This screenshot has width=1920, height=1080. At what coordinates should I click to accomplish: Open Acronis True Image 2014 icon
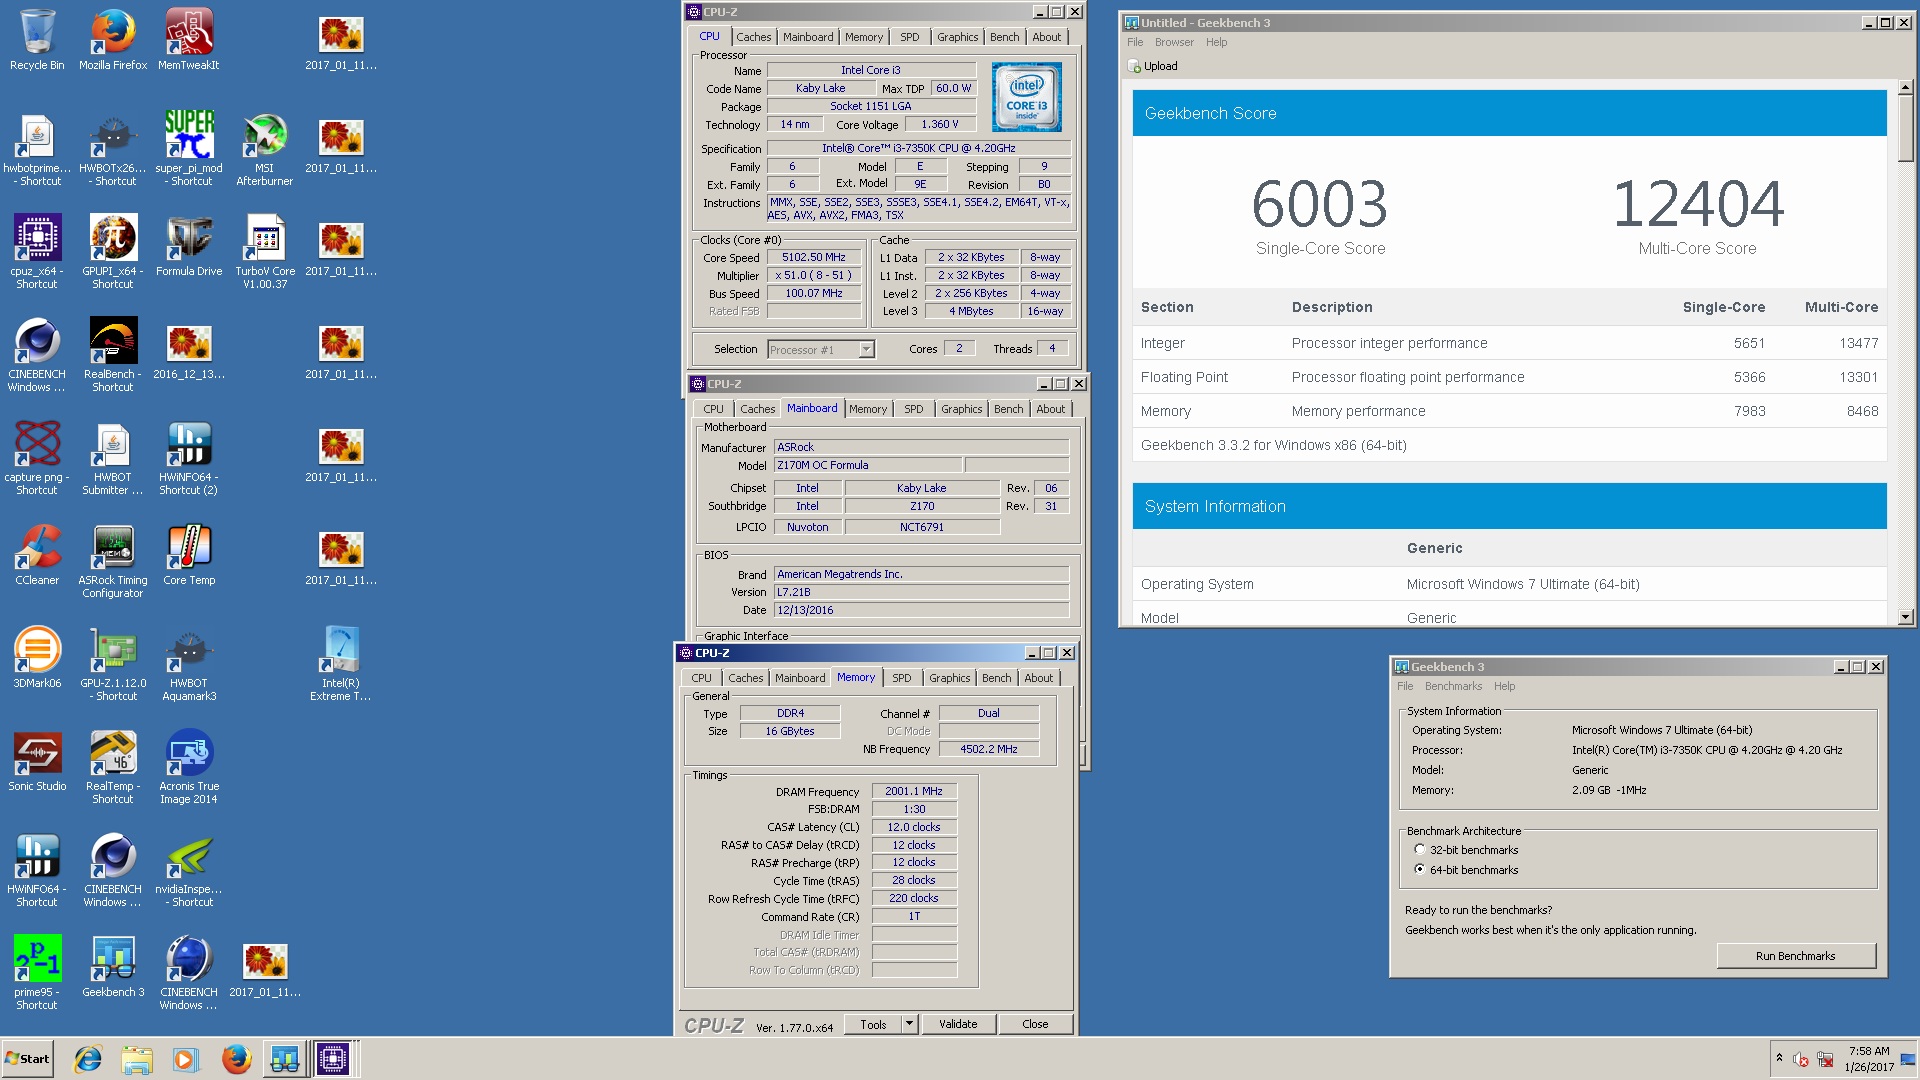[x=189, y=767]
